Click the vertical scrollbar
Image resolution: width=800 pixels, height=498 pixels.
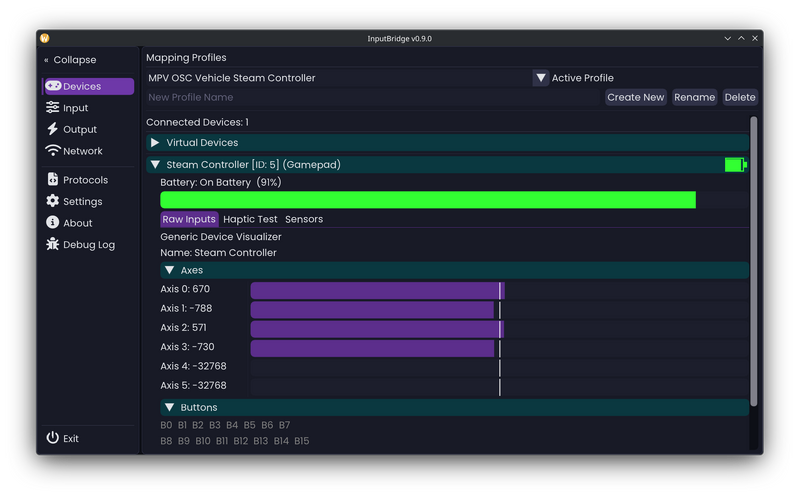(754, 261)
